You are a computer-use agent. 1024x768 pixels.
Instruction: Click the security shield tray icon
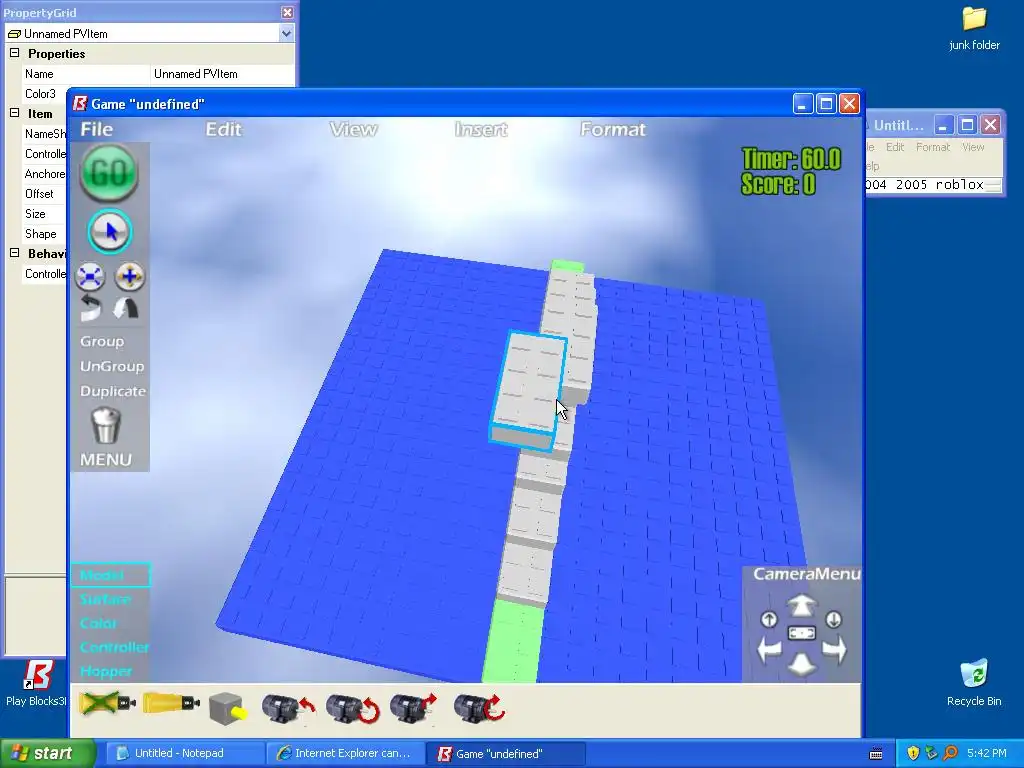[913, 753]
